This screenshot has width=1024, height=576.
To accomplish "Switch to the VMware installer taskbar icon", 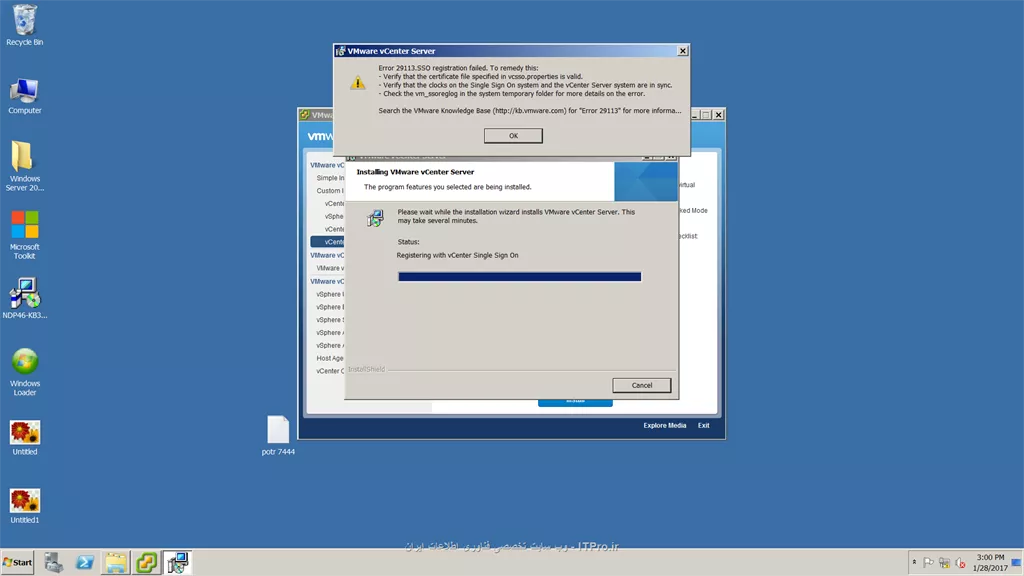I will click(x=146, y=562).
